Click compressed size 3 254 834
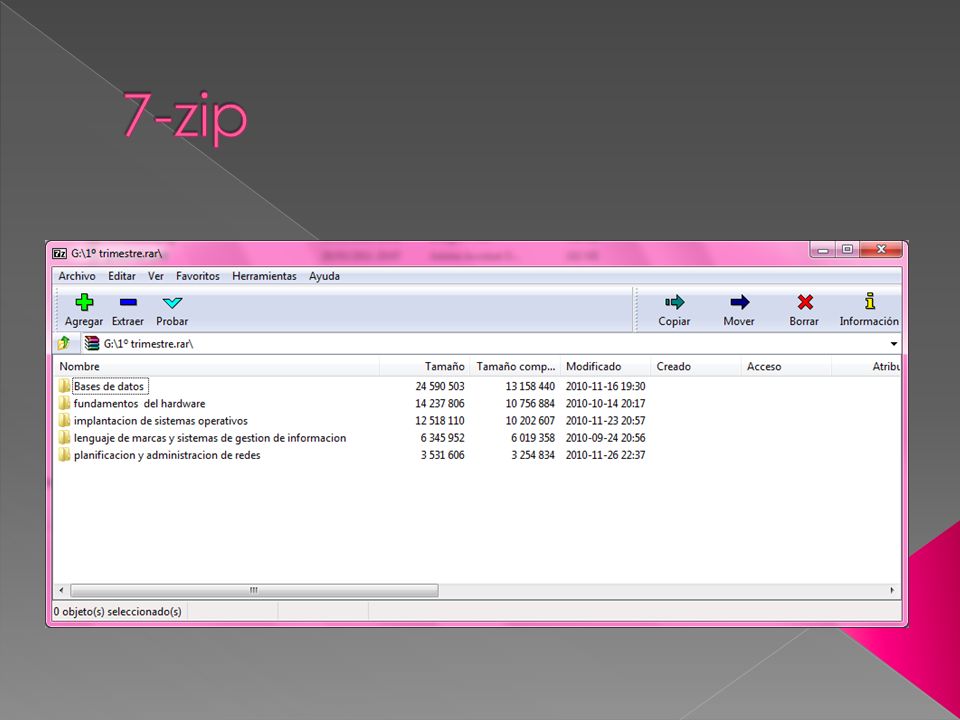Screen dimensions: 960x720 click(x=533, y=455)
